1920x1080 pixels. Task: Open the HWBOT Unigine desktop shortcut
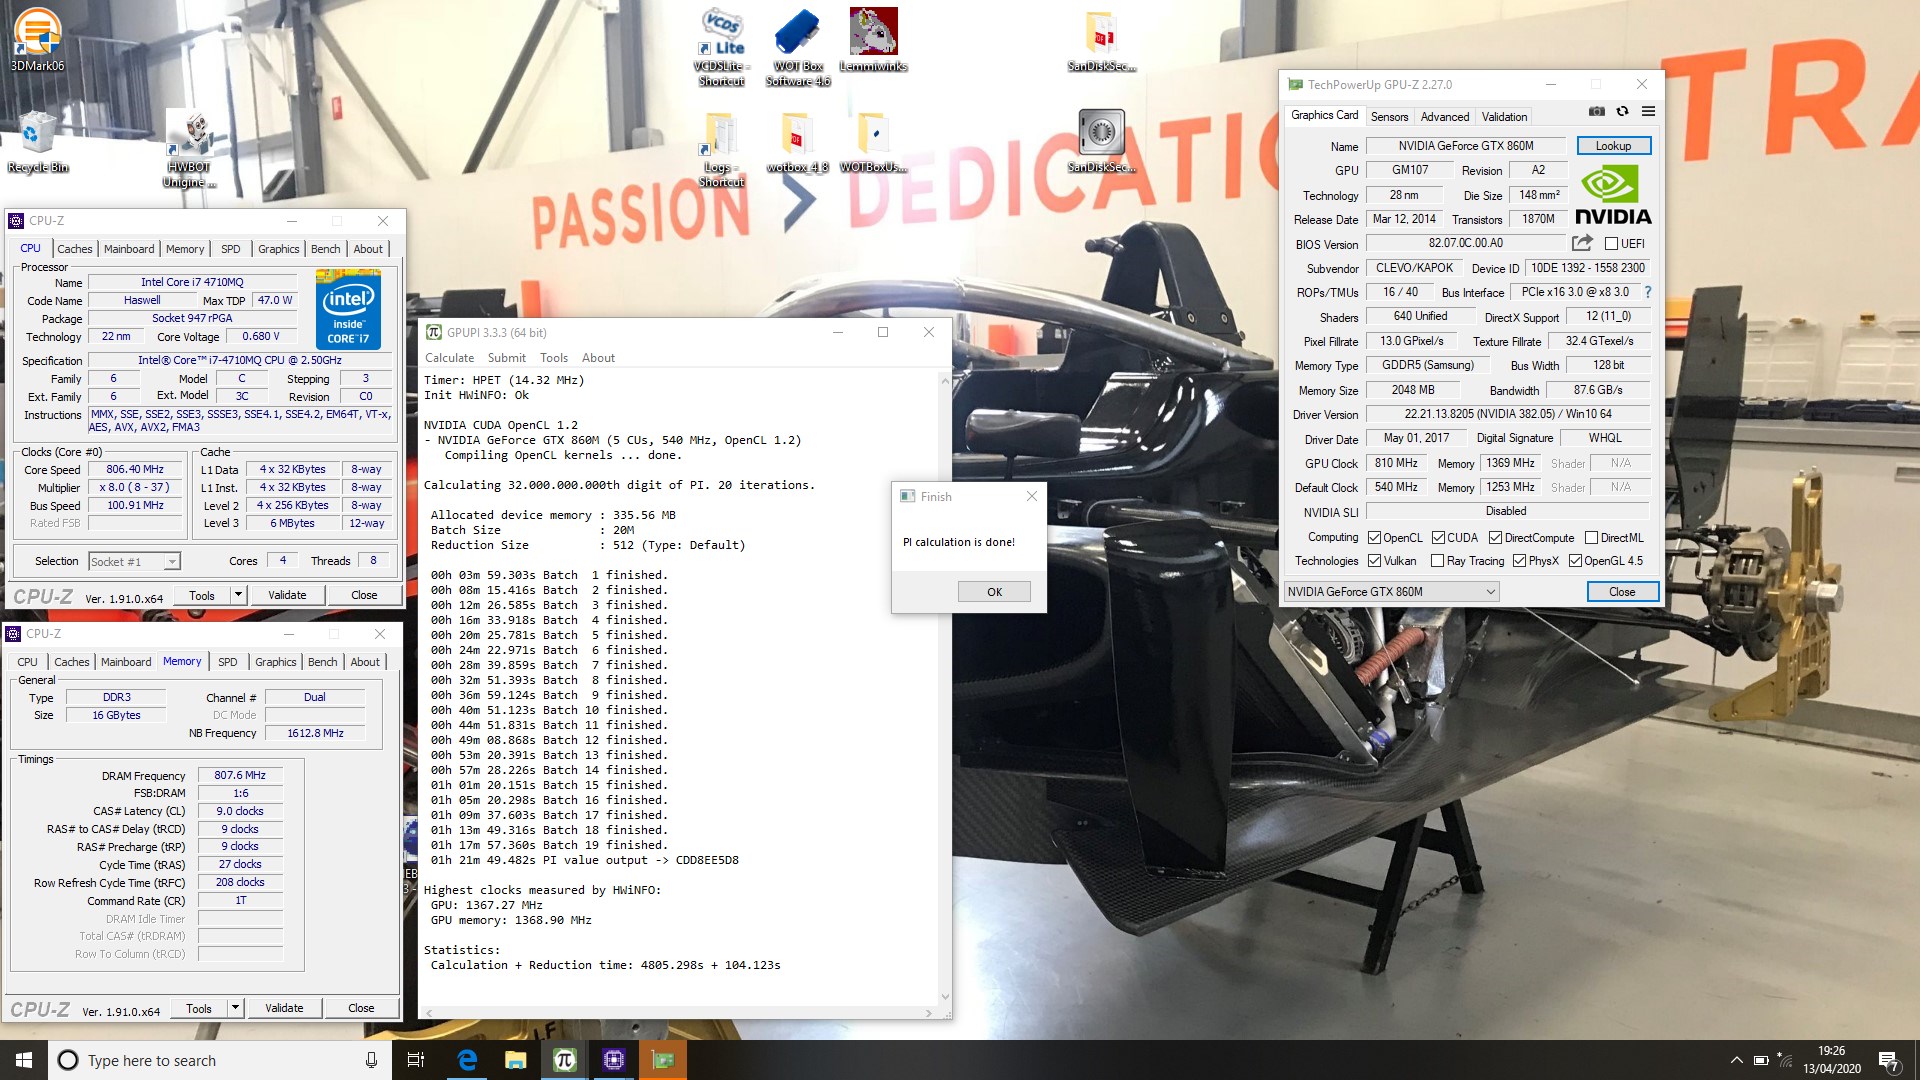[190, 148]
